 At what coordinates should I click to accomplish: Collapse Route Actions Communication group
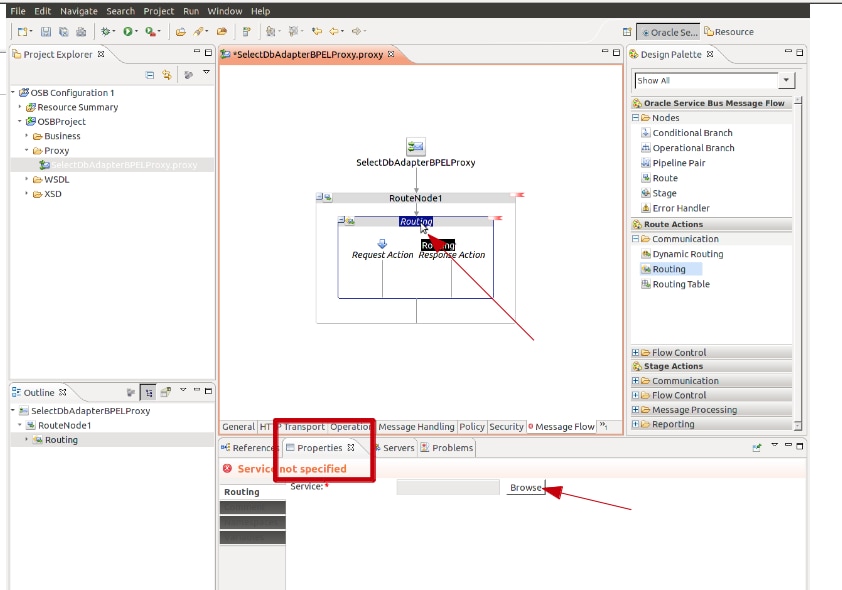pyautogui.click(x=635, y=239)
